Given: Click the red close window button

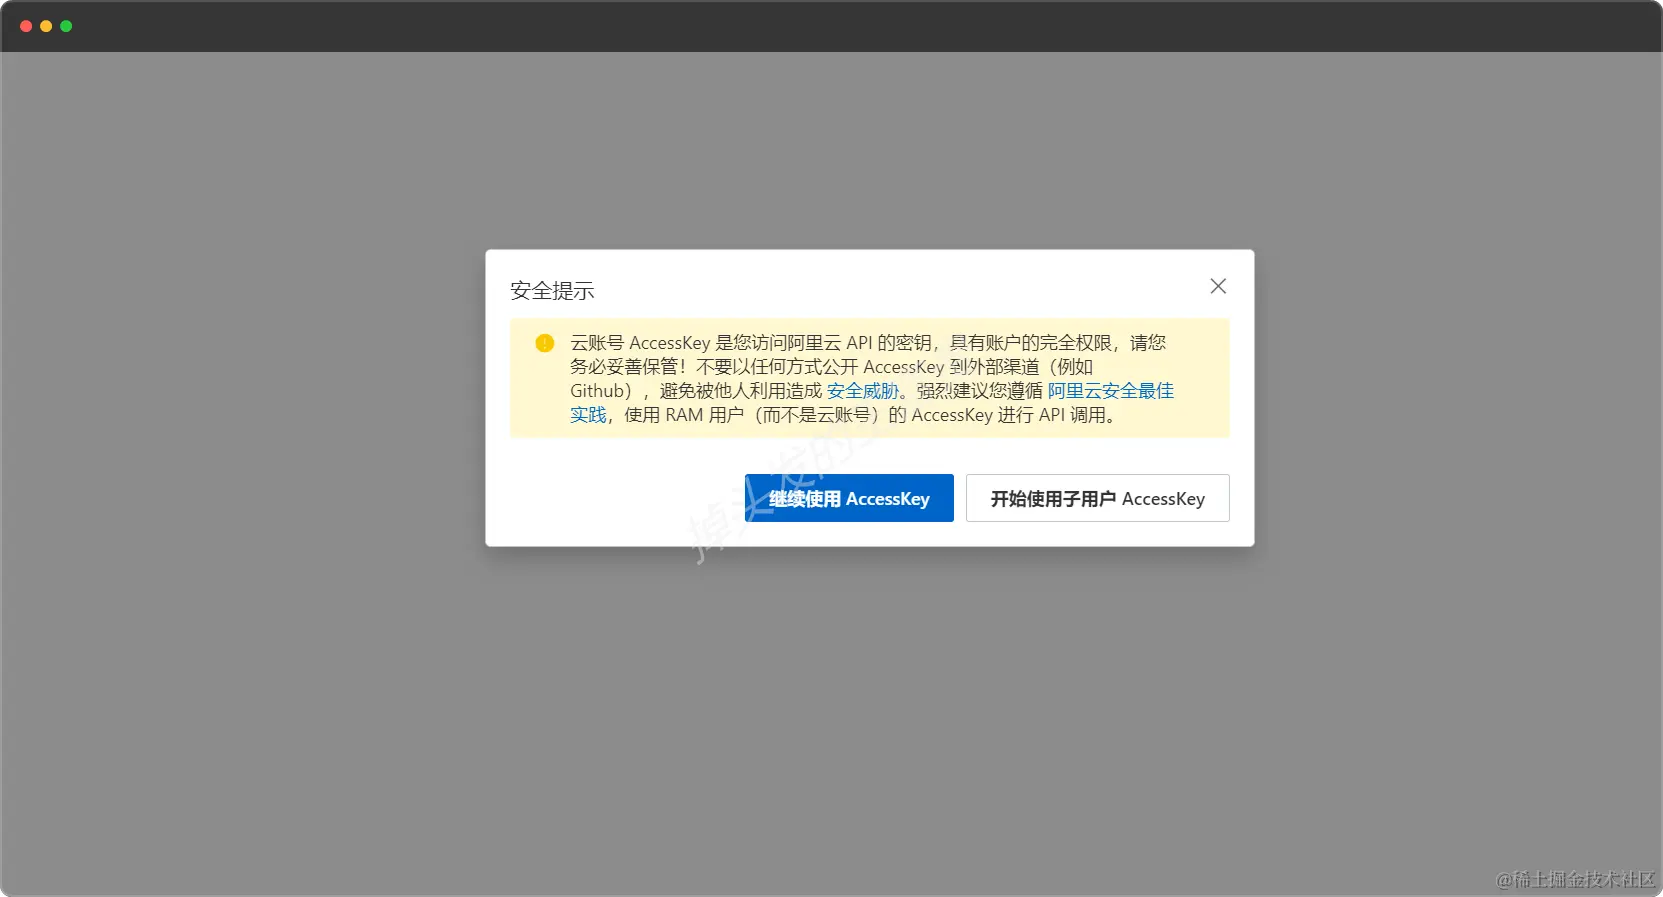Looking at the screenshot, I should click(x=26, y=26).
